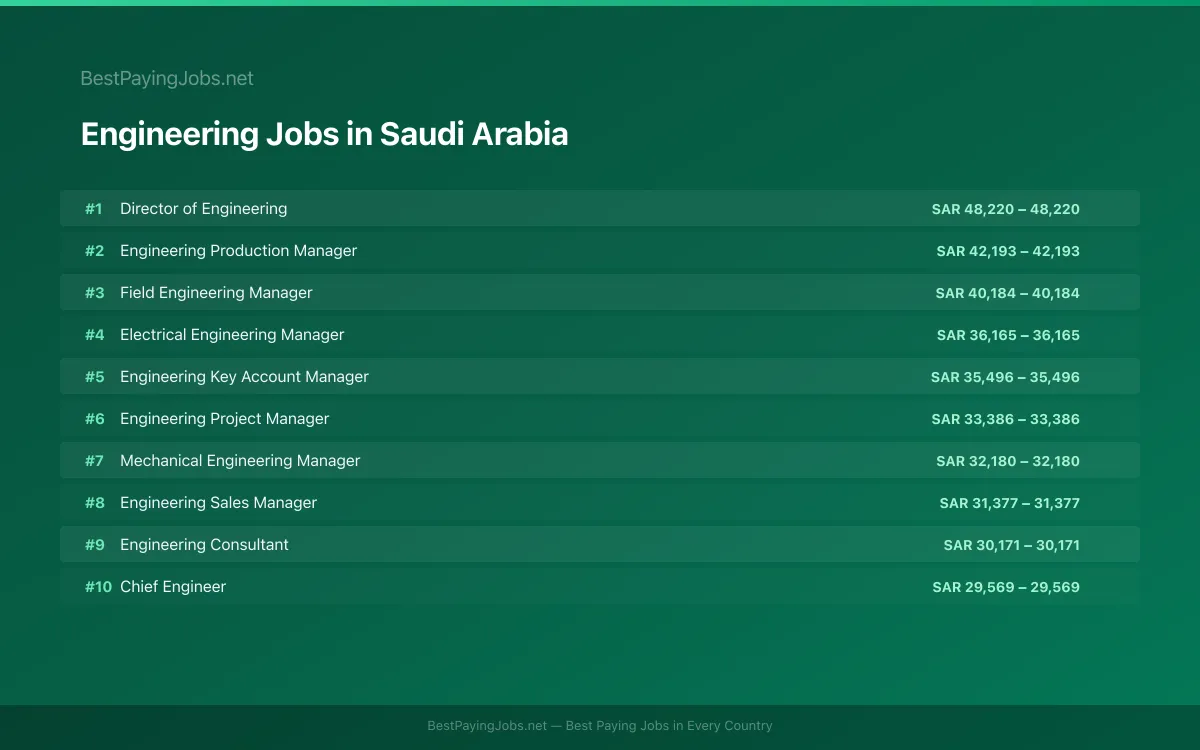Click salary SAR 30,171 – 30,171
The width and height of the screenshot is (1200, 750).
(1012, 545)
